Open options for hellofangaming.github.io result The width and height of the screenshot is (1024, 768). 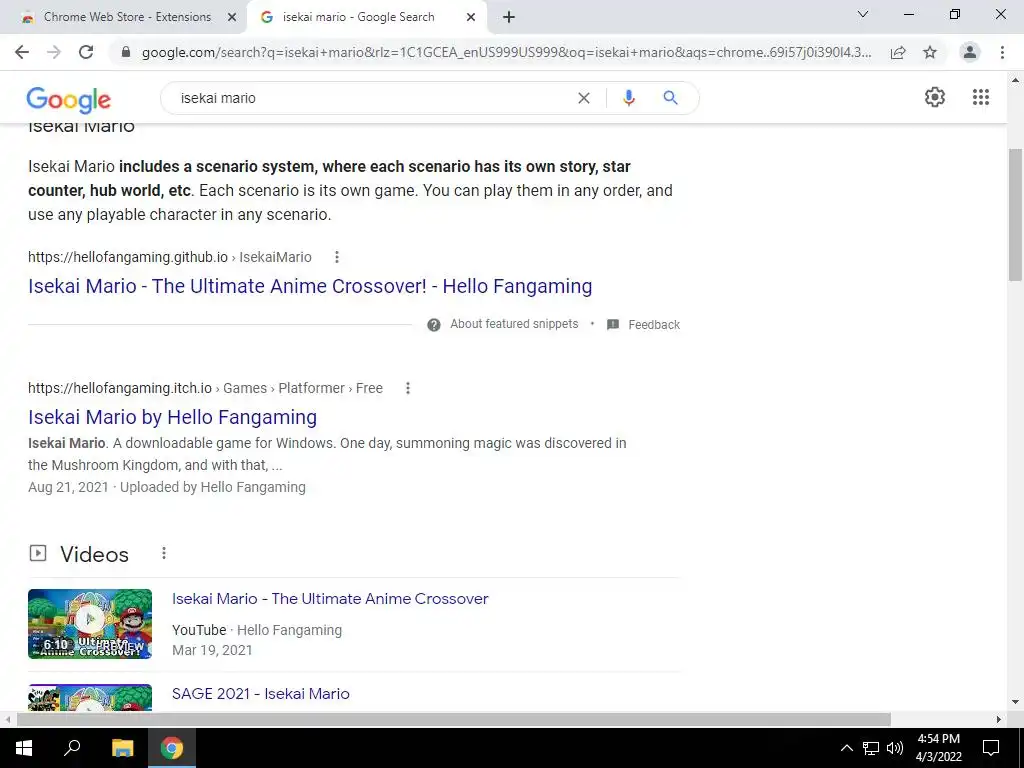pyautogui.click(x=337, y=257)
